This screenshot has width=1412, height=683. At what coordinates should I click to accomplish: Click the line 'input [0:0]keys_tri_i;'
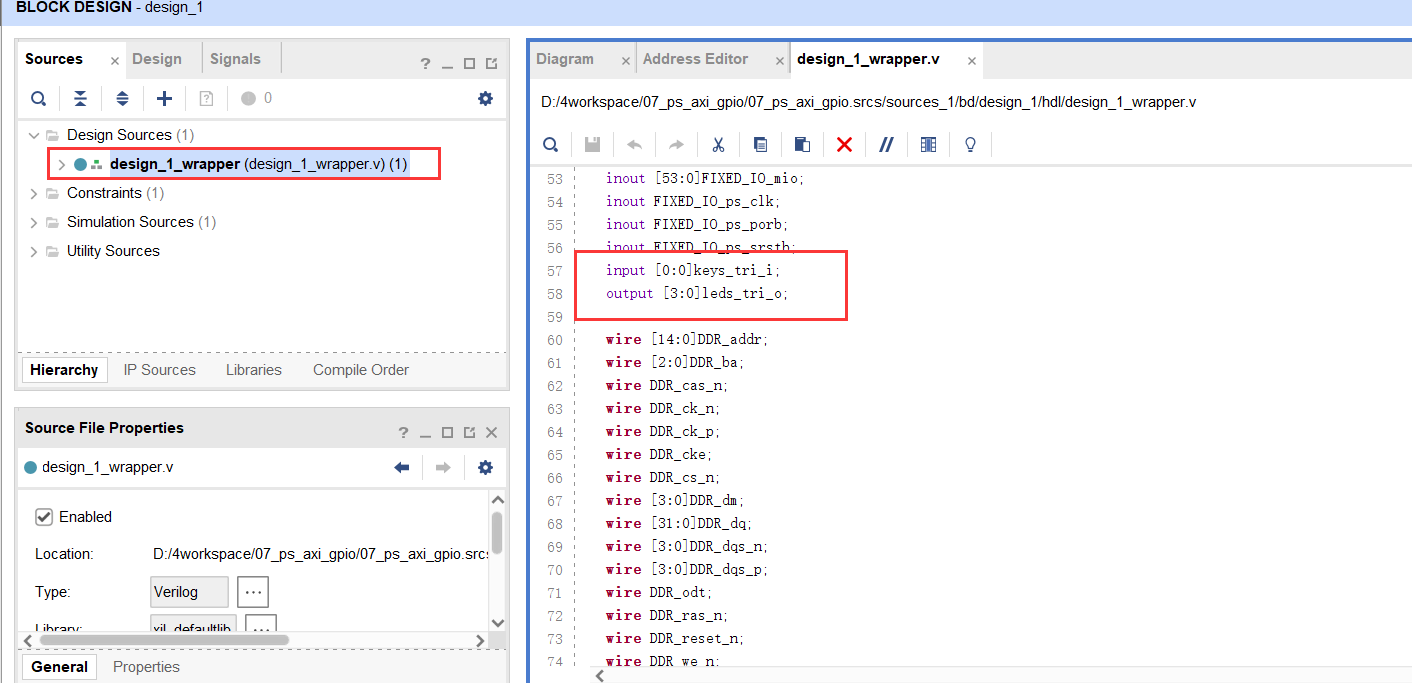tap(692, 271)
